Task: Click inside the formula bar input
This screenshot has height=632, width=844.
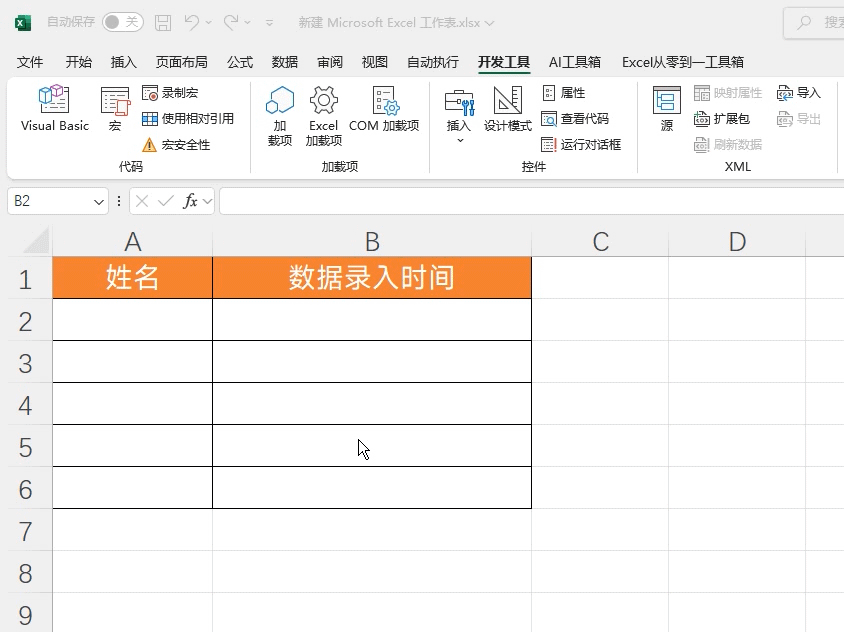Action: [530, 202]
